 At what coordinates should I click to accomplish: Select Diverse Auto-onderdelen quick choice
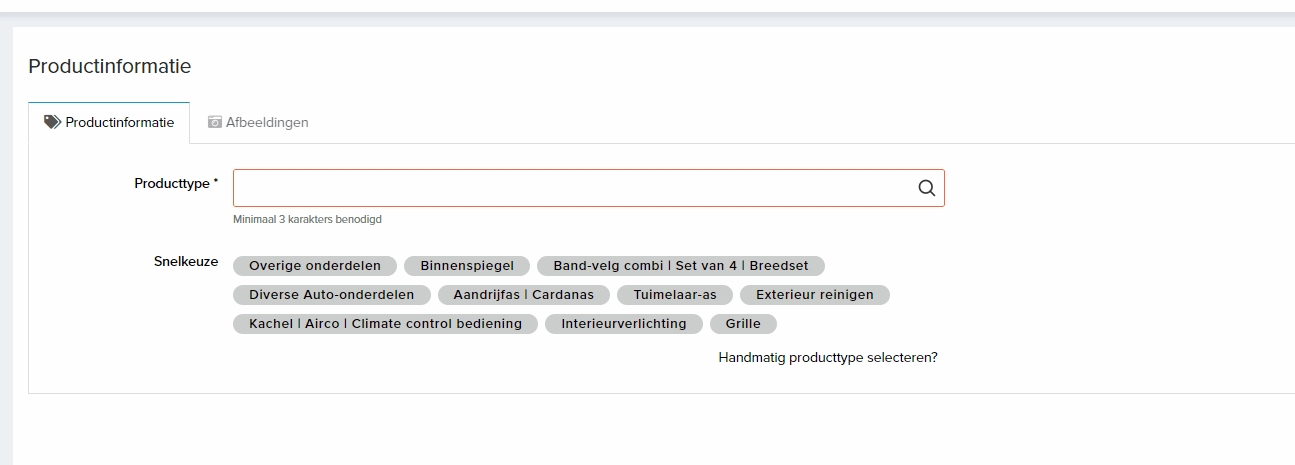[x=331, y=295]
